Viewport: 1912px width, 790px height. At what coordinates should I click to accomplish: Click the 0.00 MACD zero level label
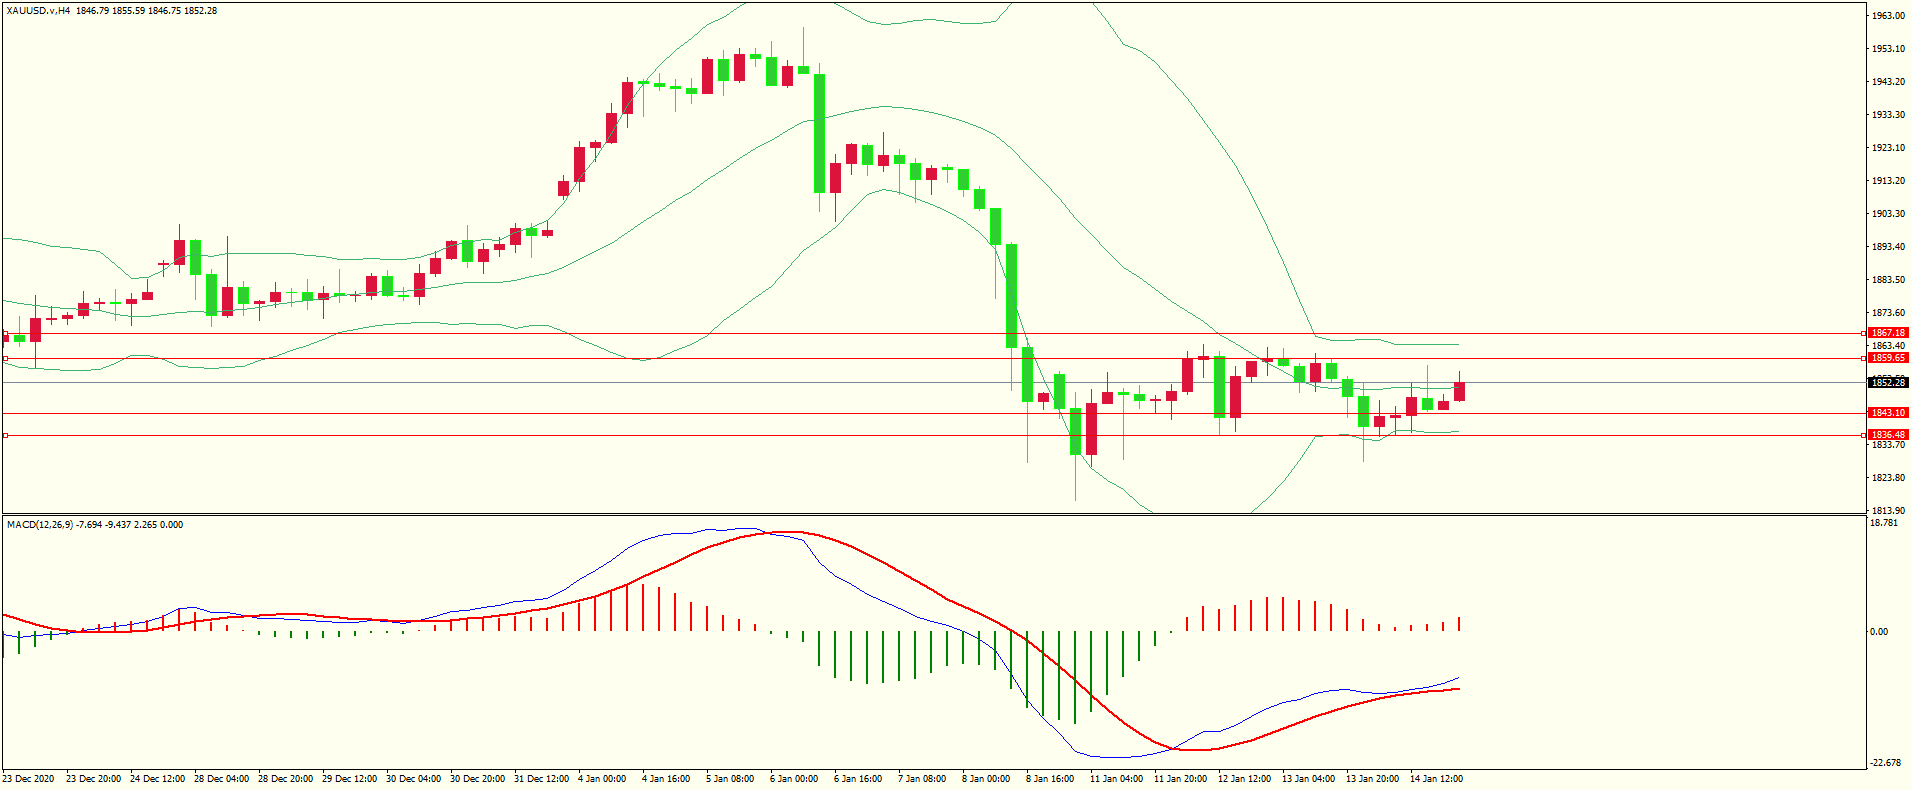pyautogui.click(x=1879, y=632)
